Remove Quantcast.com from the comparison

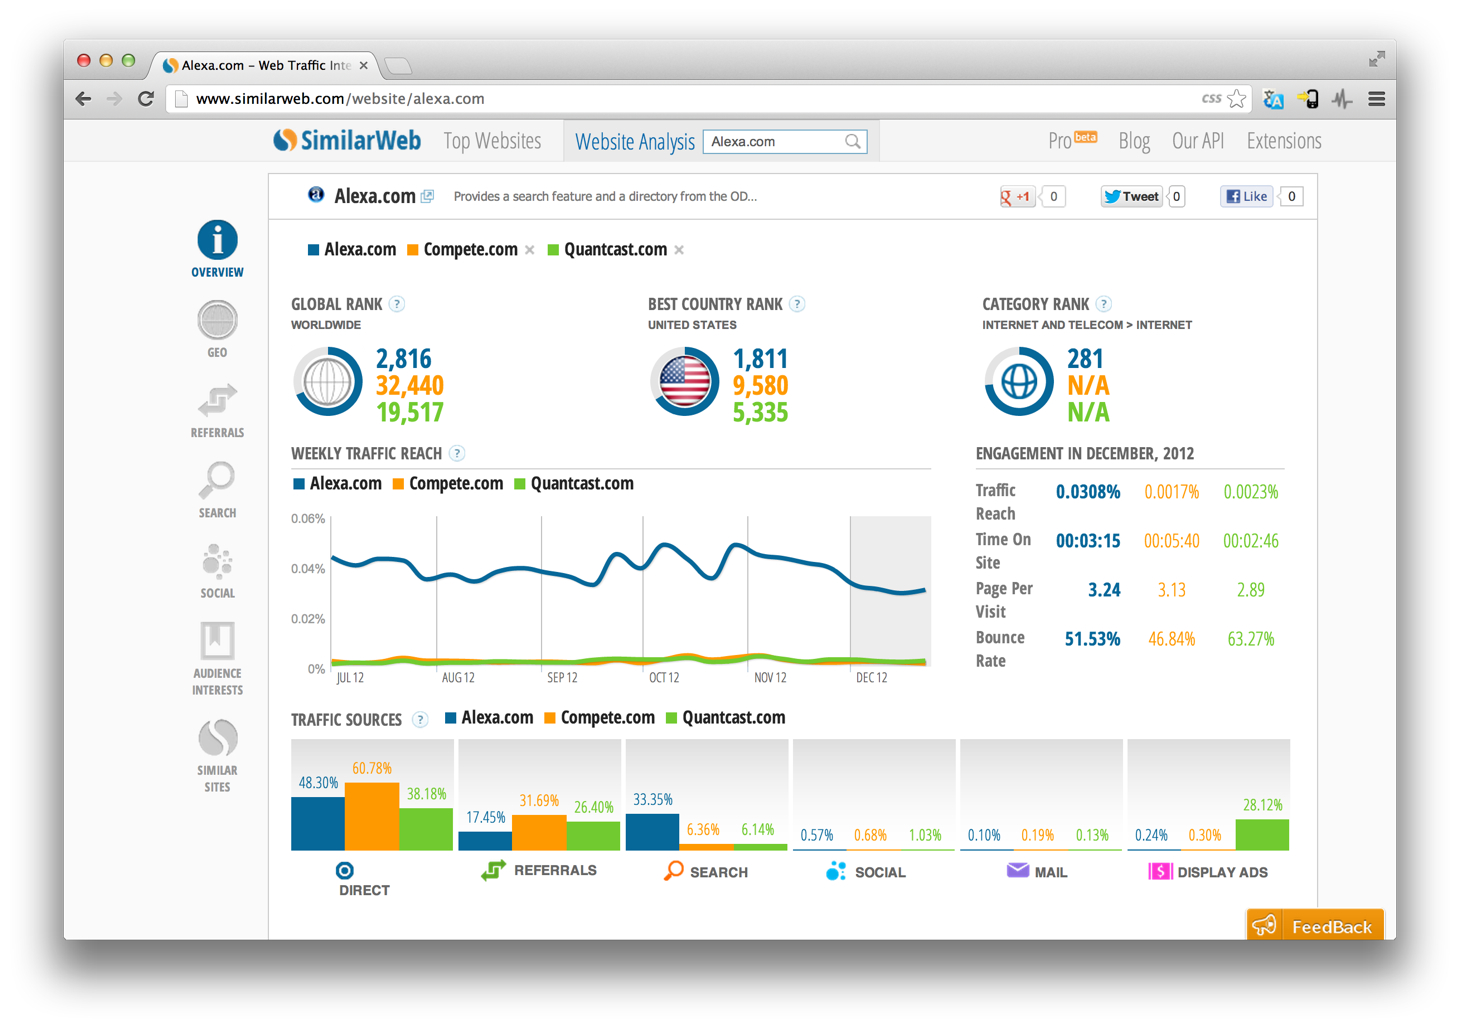coord(679,250)
